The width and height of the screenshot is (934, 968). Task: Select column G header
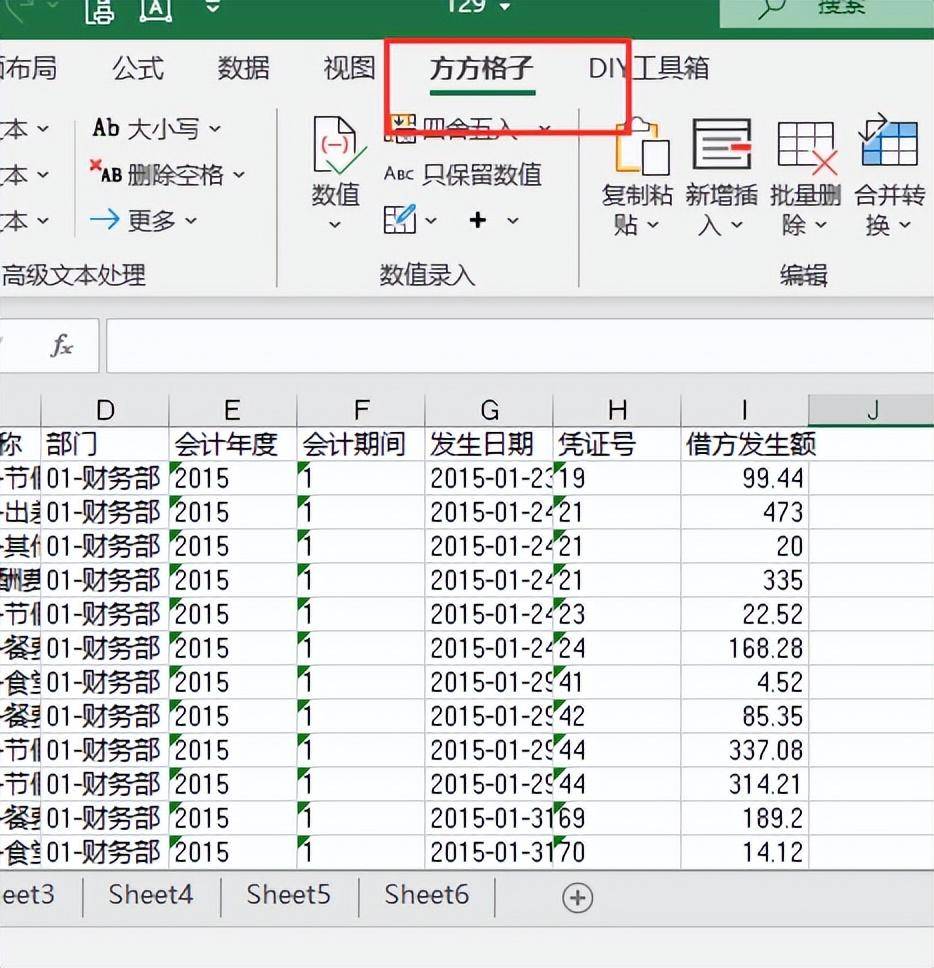coord(490,410)
